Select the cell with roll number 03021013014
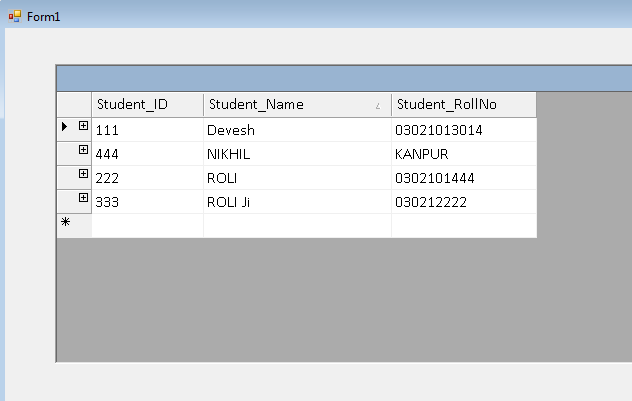 point(463,130)
